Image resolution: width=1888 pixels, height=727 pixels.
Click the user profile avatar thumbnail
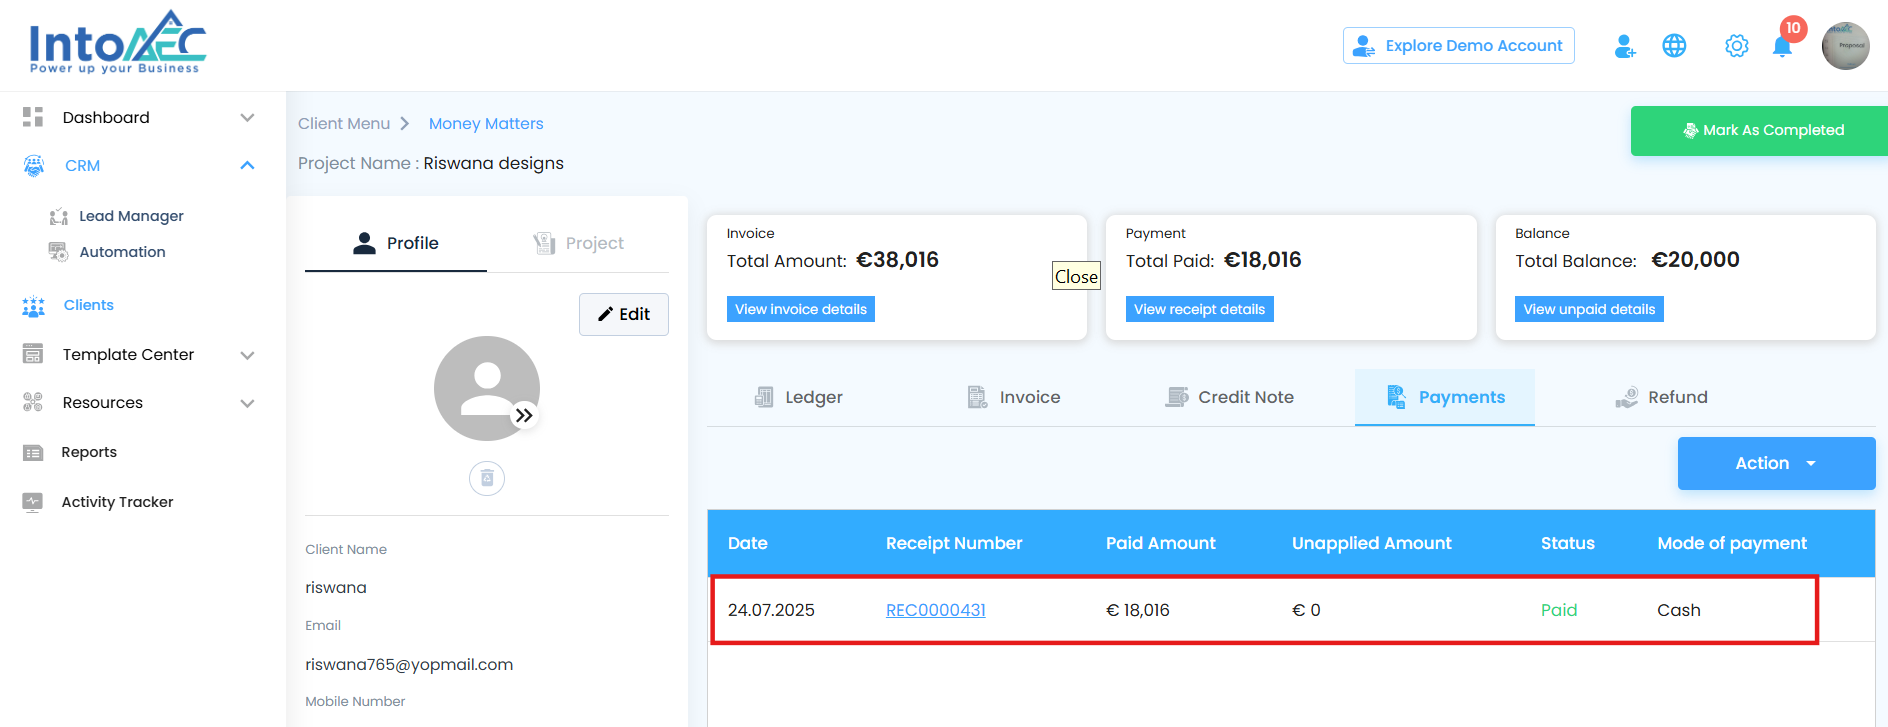pyautogui.click(x=1845, y=46)
